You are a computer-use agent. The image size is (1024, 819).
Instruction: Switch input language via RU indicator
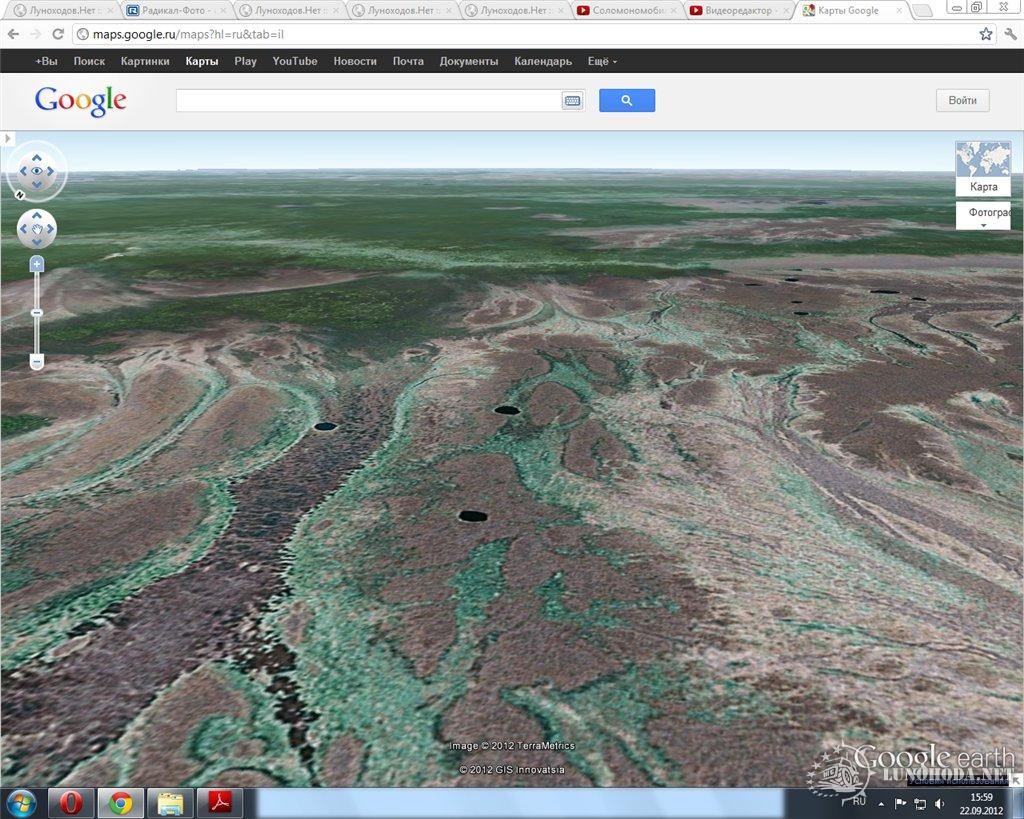[x=859, y=801]
